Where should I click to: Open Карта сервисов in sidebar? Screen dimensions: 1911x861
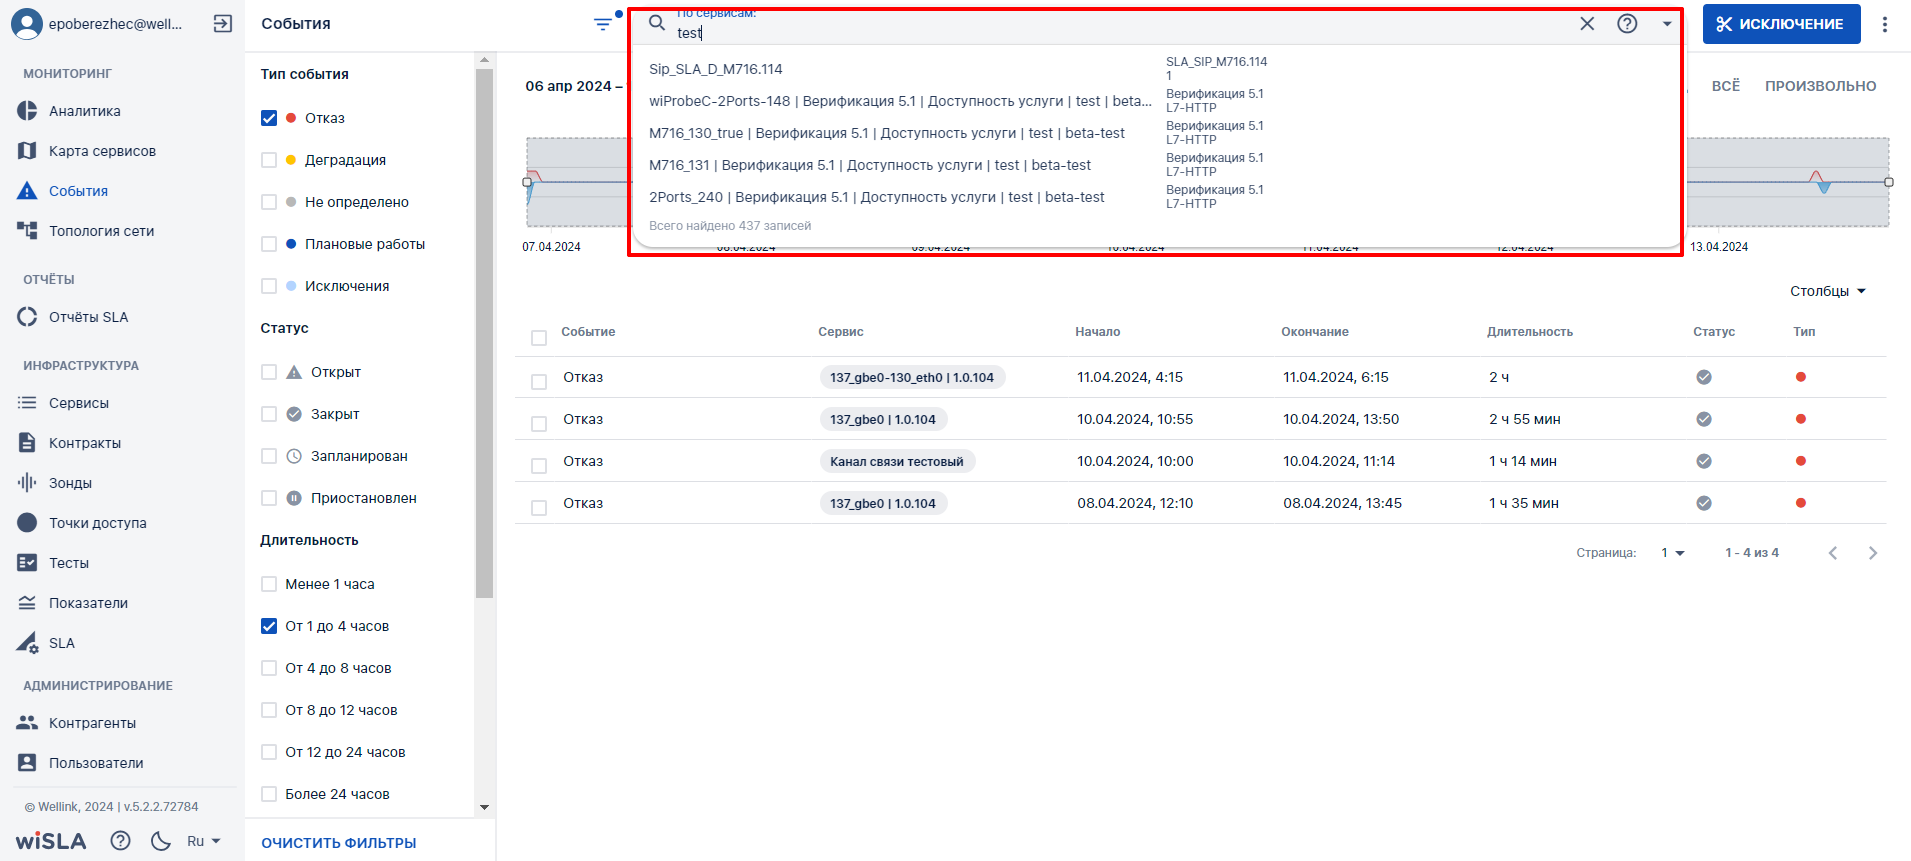click(x=86, y=151)
